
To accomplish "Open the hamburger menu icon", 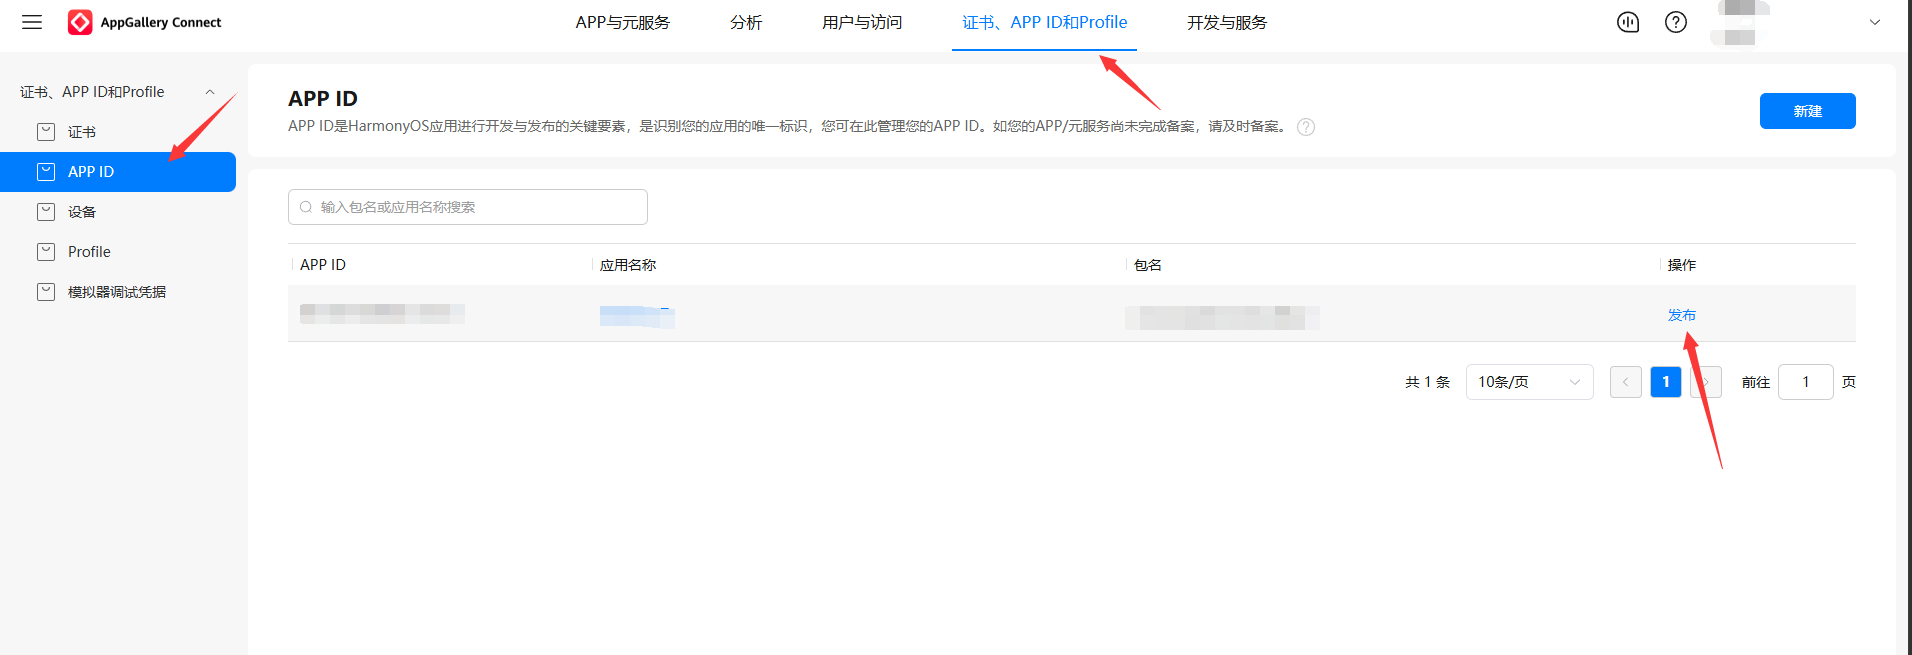I will tap(32, 22).
